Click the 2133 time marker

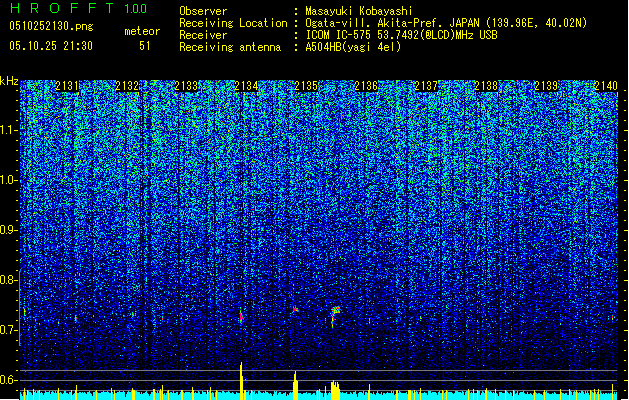click(x=187, y=86)
